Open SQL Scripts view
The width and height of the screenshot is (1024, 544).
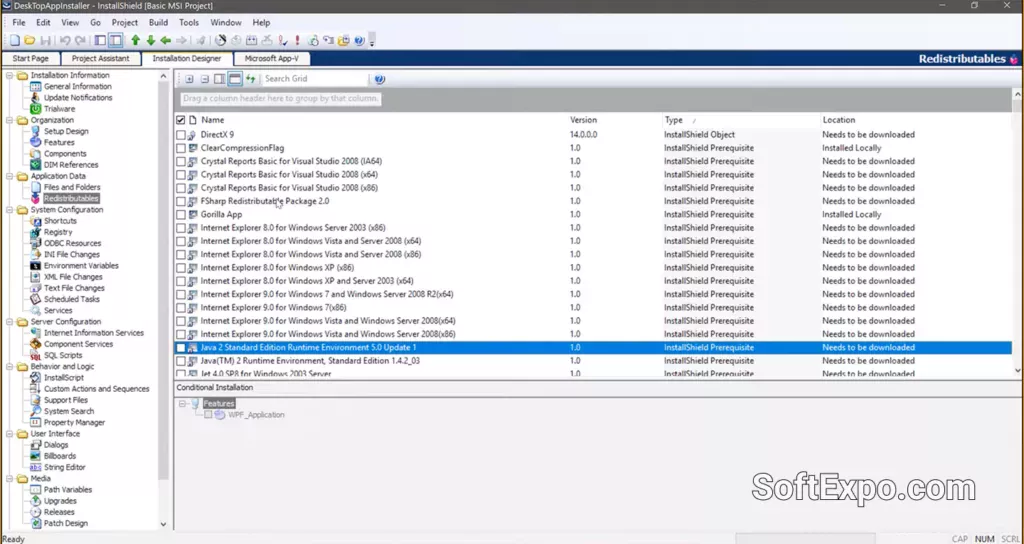pyautogui.click(x=63, y=355)
